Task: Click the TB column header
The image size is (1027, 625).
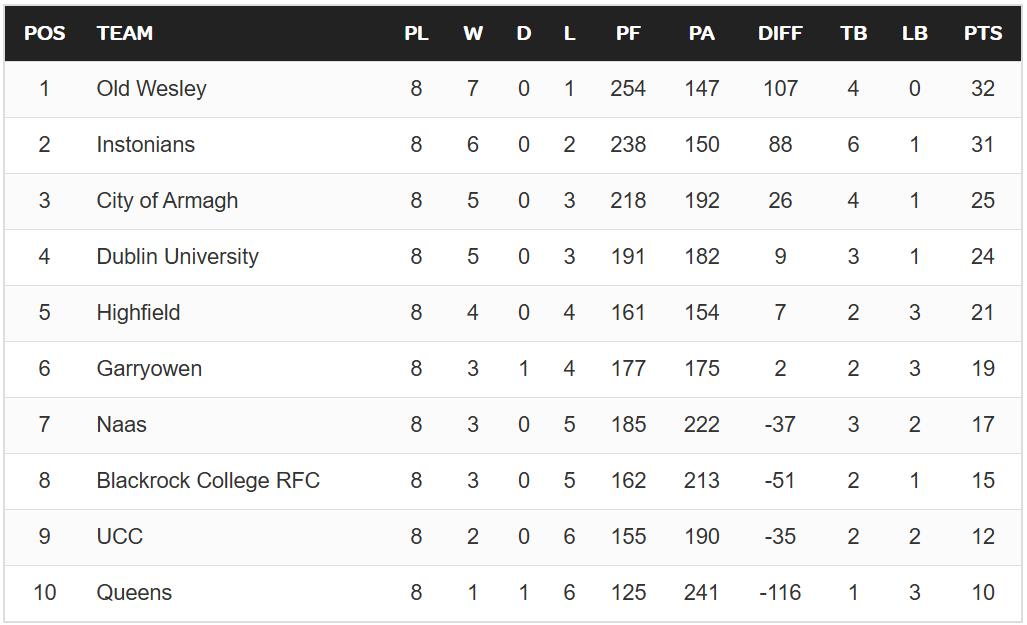Action: coord(853,33)
